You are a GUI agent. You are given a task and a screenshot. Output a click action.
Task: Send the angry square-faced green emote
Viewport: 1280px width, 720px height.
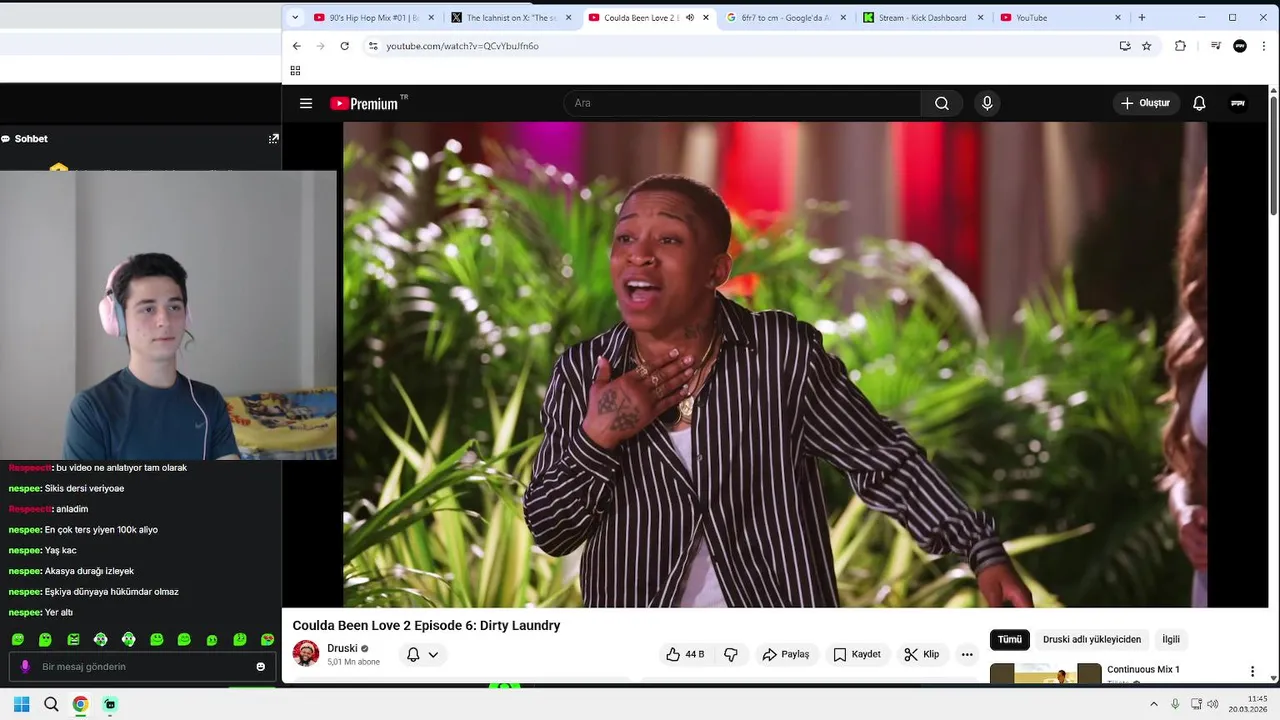(73, 639)
